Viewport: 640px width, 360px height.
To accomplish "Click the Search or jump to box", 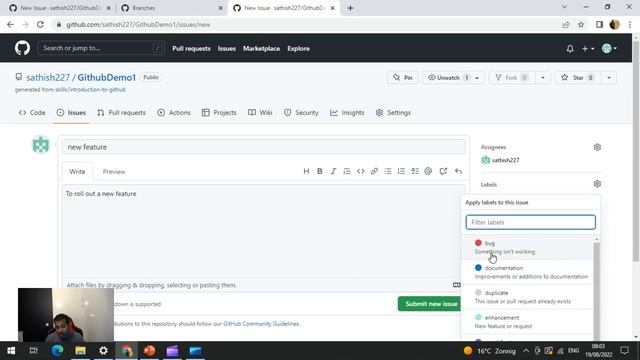I will [x=101, y=48].
